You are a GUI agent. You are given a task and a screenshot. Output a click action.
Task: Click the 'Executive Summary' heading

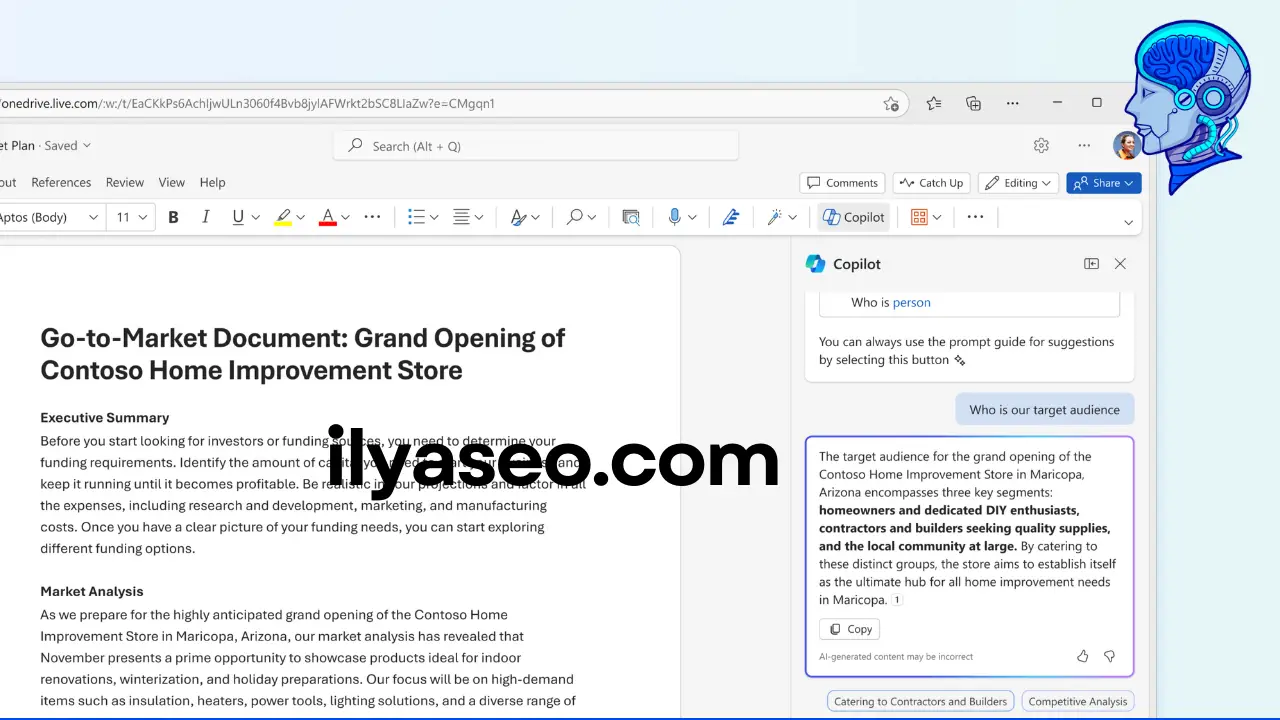tap(105, 418)
